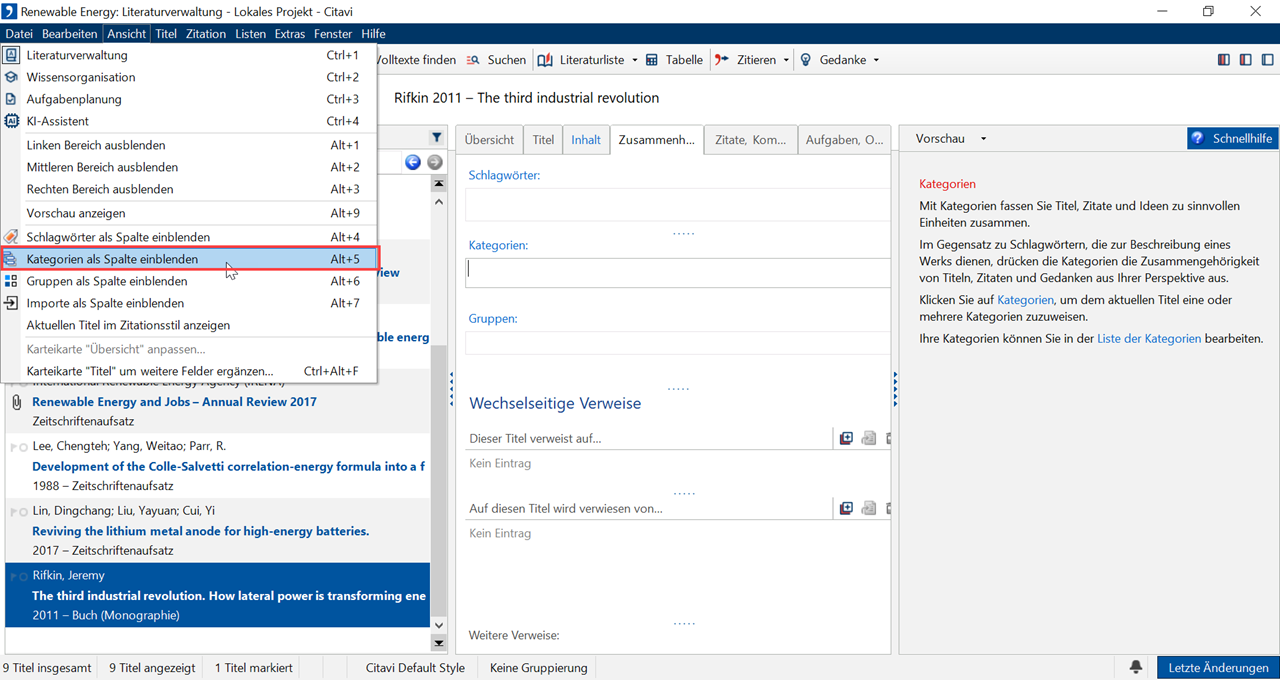Toggle left pane layout icon in toolbar

[1223, 60]
